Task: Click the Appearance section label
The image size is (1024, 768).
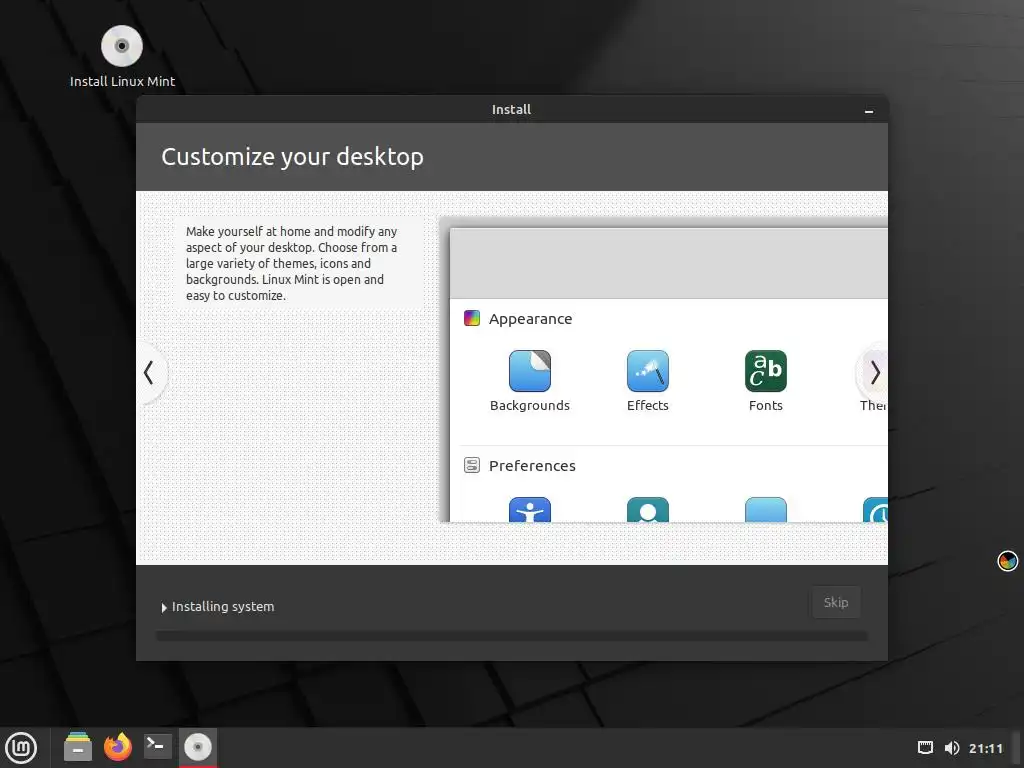Action: [x=530, y=319]
